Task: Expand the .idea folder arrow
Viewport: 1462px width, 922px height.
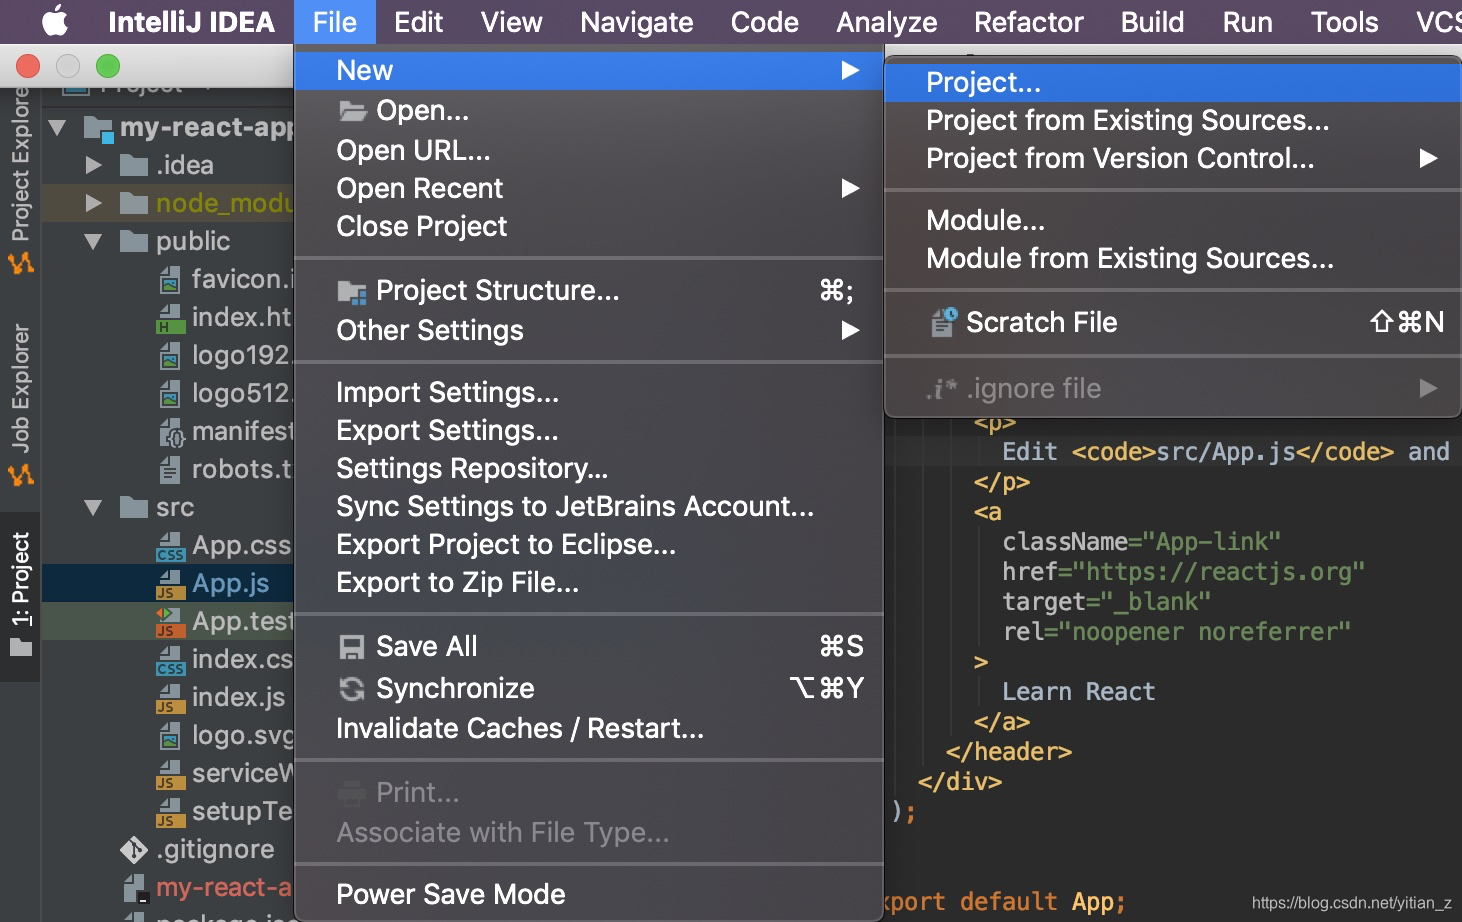Action: click(94, 165)
